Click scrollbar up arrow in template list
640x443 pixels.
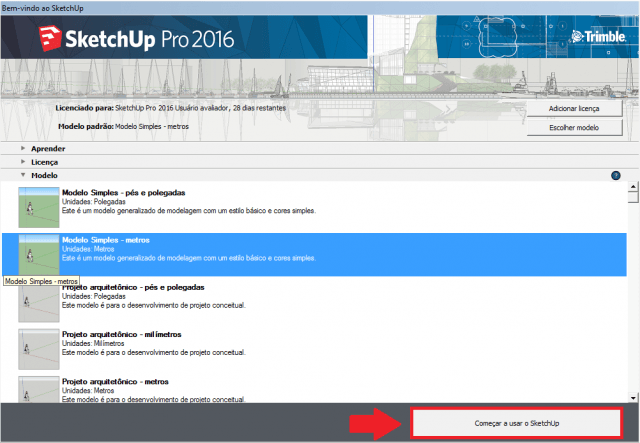pyautogui.click(x=633, y=186)
